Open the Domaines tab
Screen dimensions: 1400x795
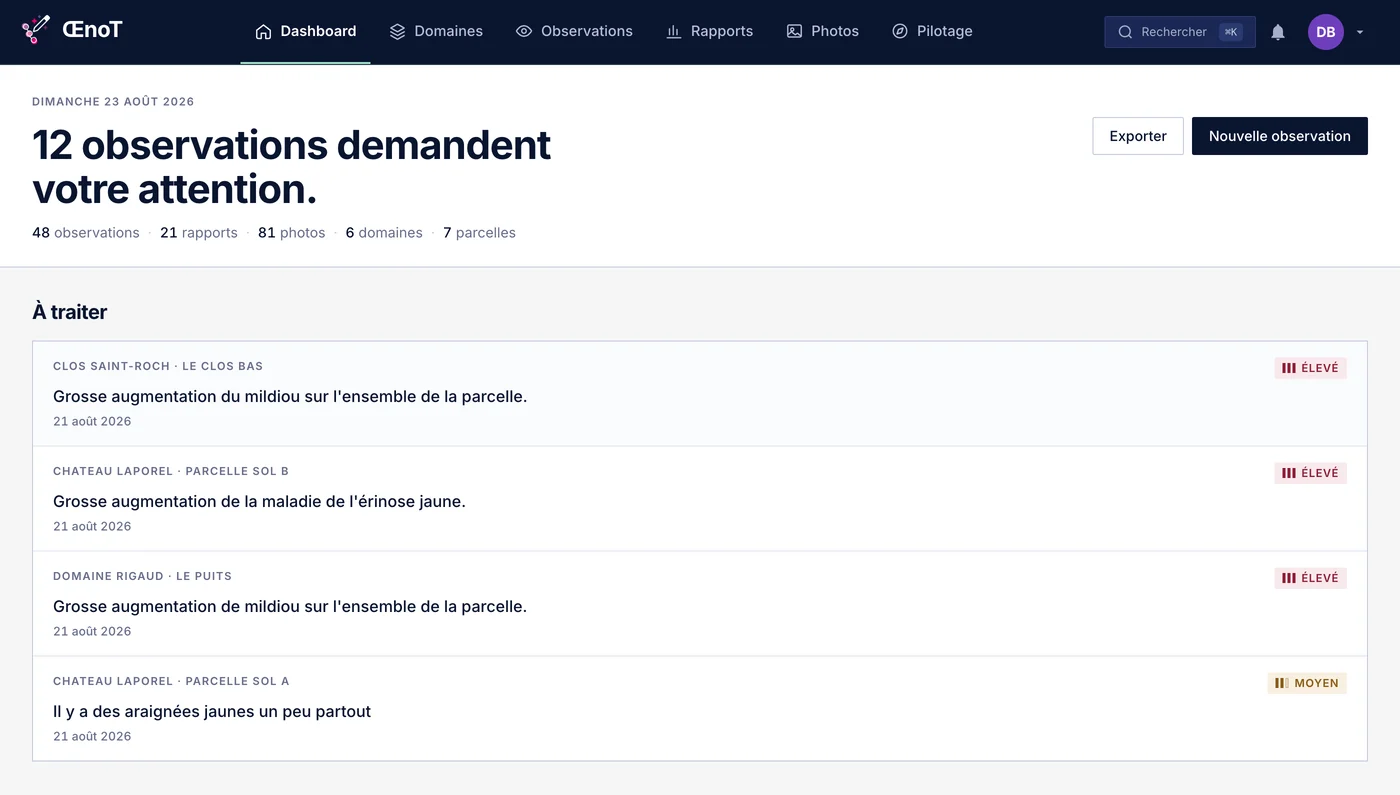click(x=436, y=31)
